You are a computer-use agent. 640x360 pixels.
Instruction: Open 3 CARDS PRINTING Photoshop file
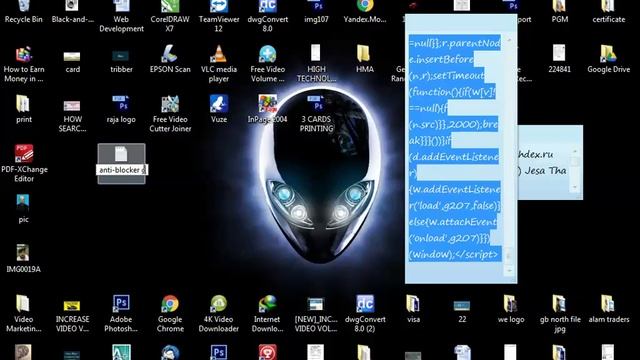[316, 114]
